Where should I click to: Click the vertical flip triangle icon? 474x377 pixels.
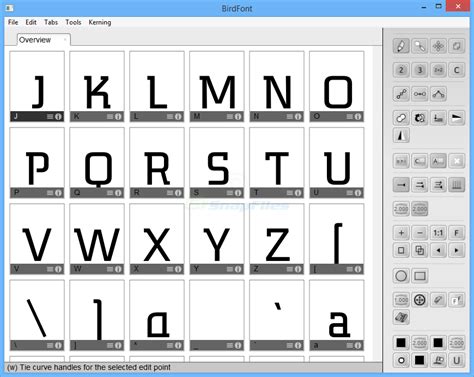[401, 136]
